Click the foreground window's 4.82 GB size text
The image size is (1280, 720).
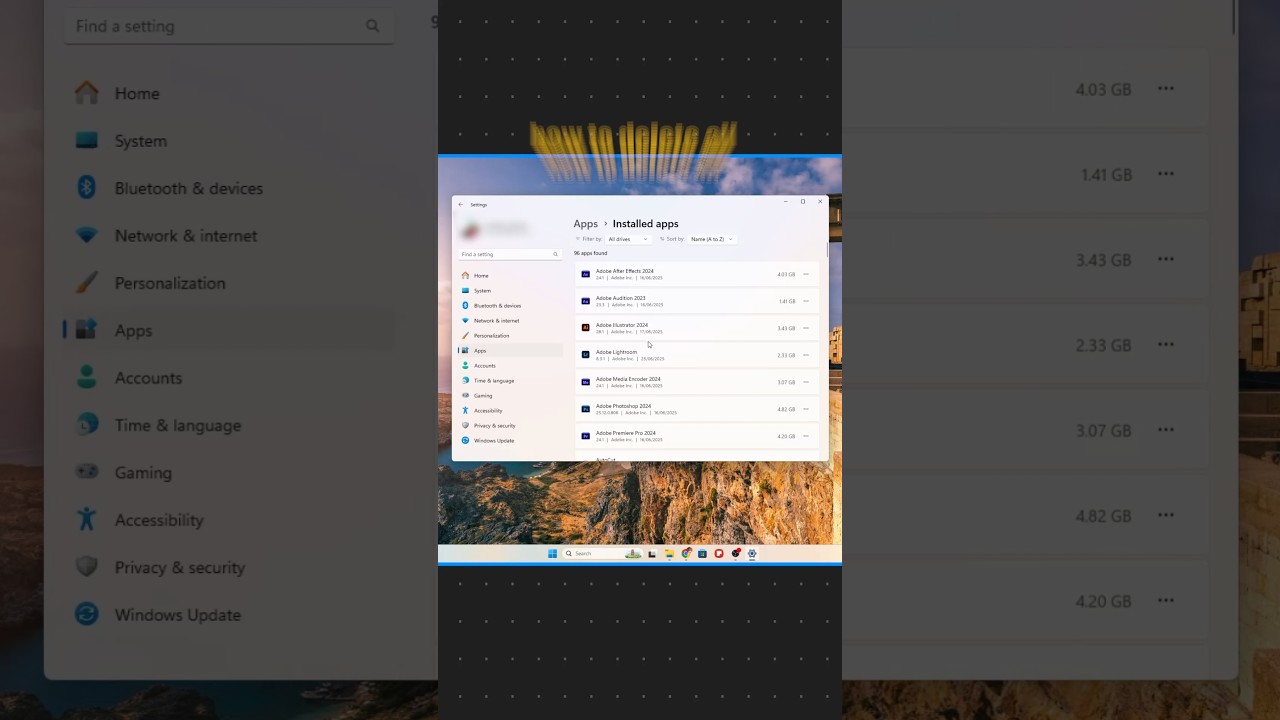click(x=786, y=409)
